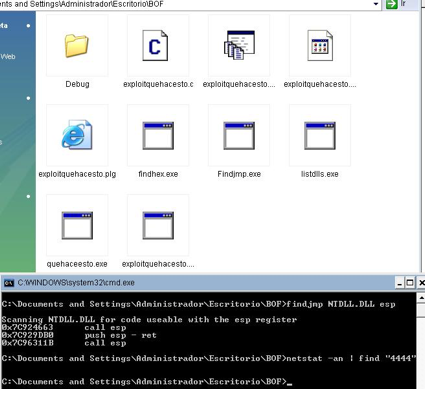Click the Ir button label next to address bar
Screen dimensions: 425x401
pos(403,4)
